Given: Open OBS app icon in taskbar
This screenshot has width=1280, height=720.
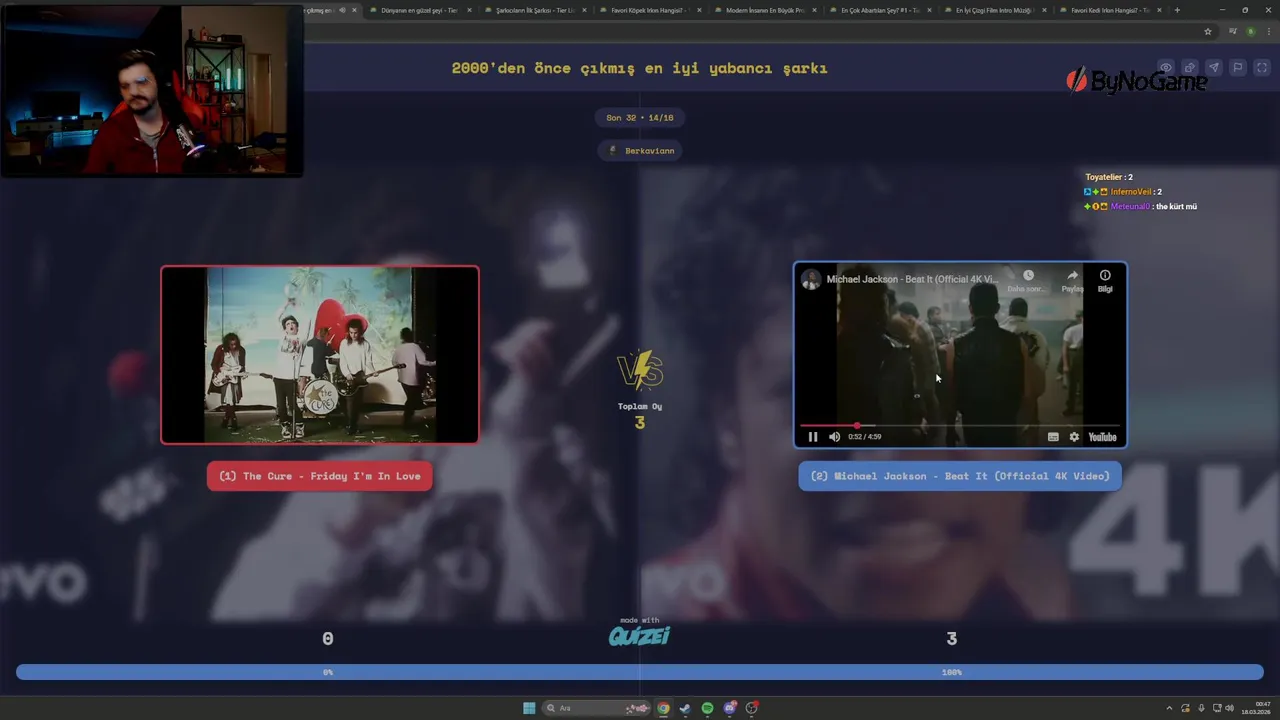Looking at the screenshot, I should pyautogui.click(x=752, y=708).
